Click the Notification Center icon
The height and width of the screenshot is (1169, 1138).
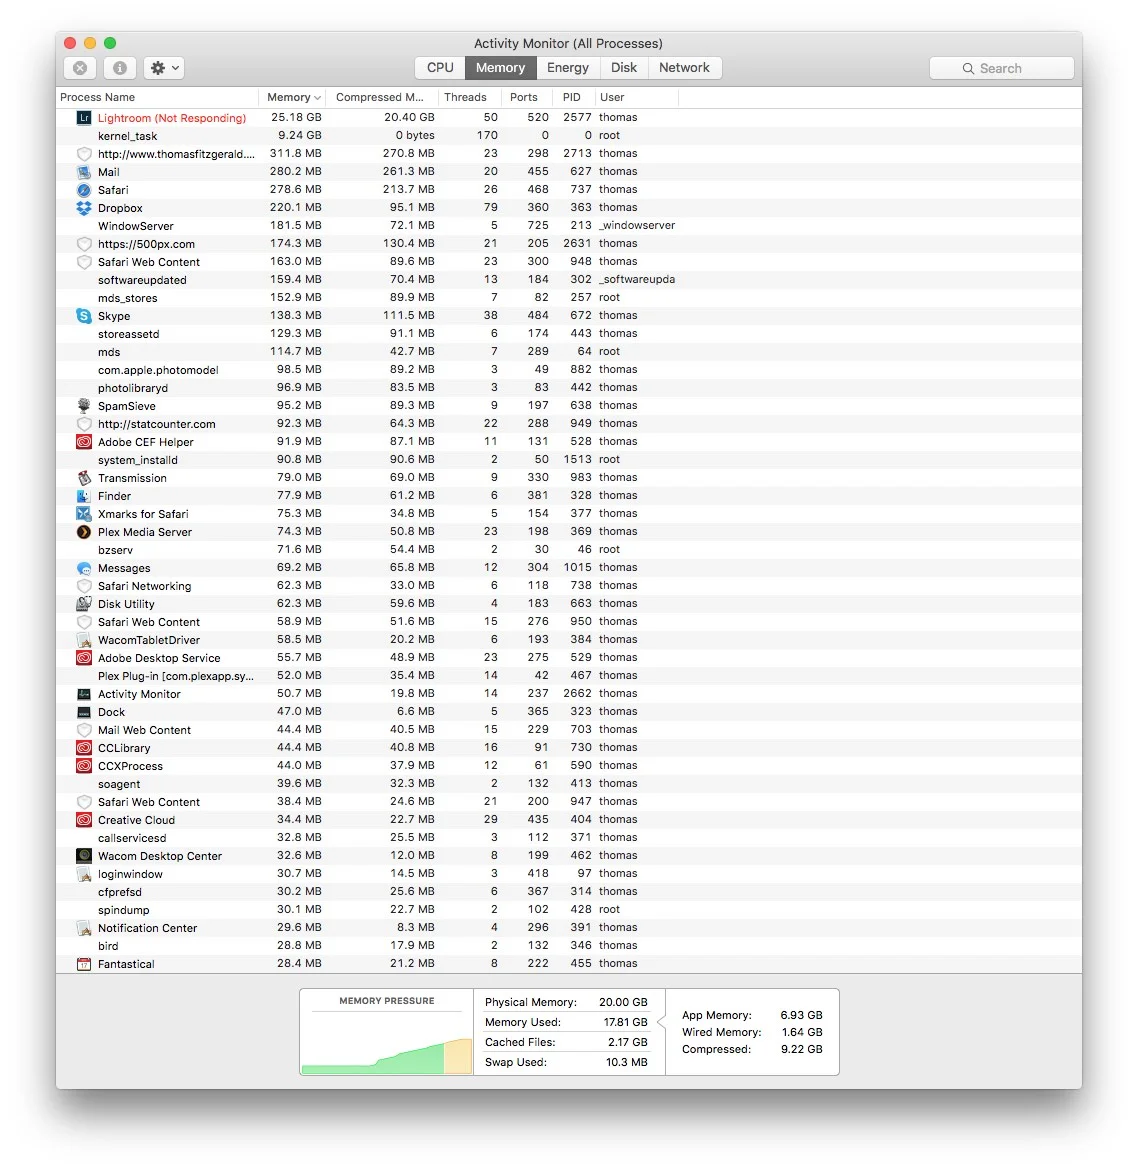pos(84,928)
